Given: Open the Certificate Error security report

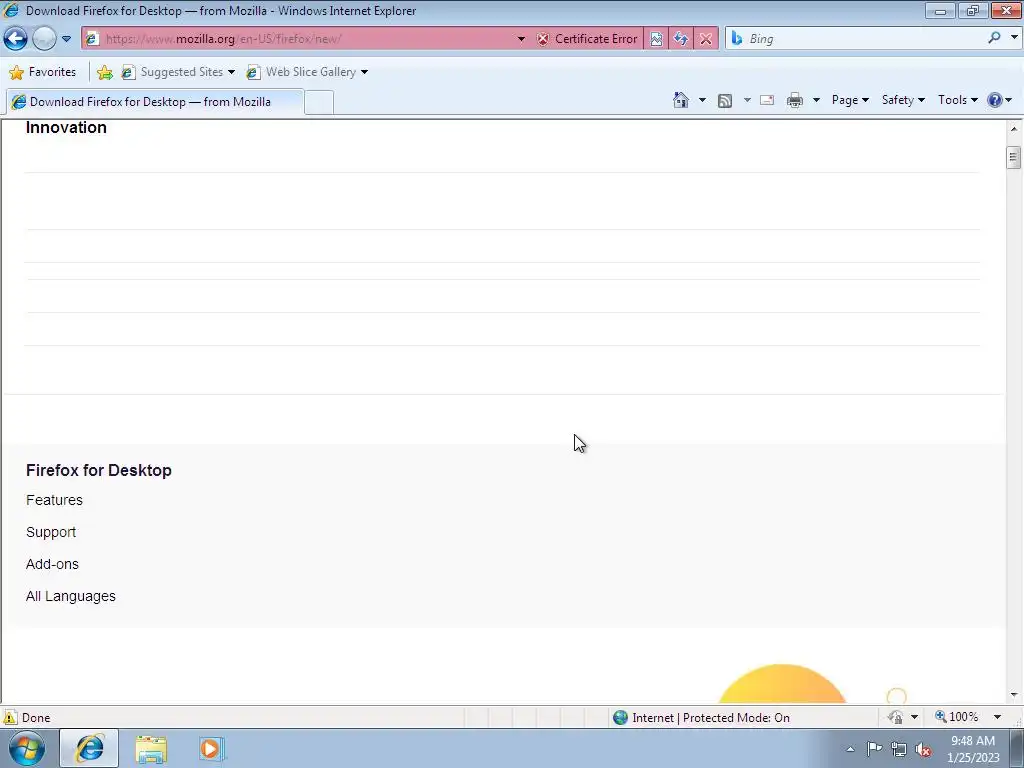Looking at the screenshot, I should tap(587, 39).
